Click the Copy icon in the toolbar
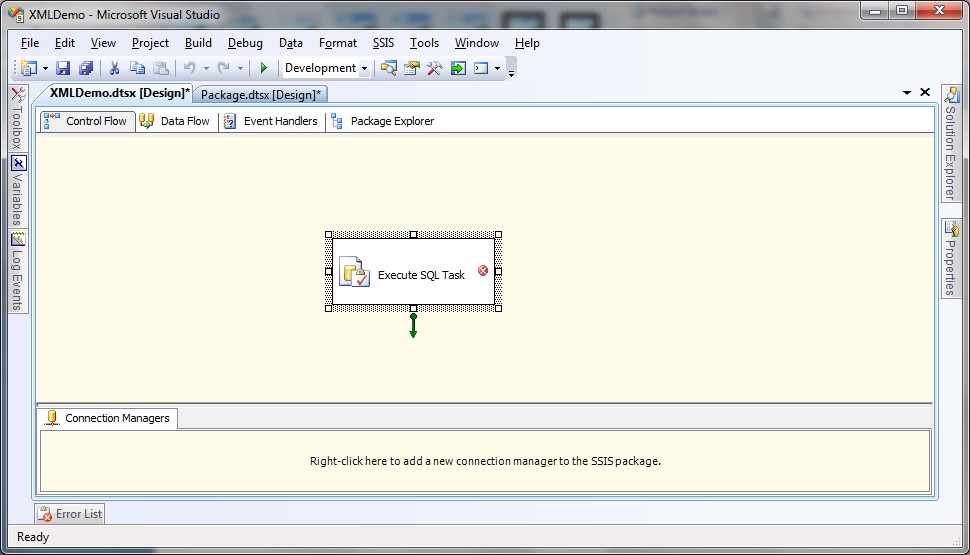The width and height of the screenshot is (970, 555). [137, 68]
